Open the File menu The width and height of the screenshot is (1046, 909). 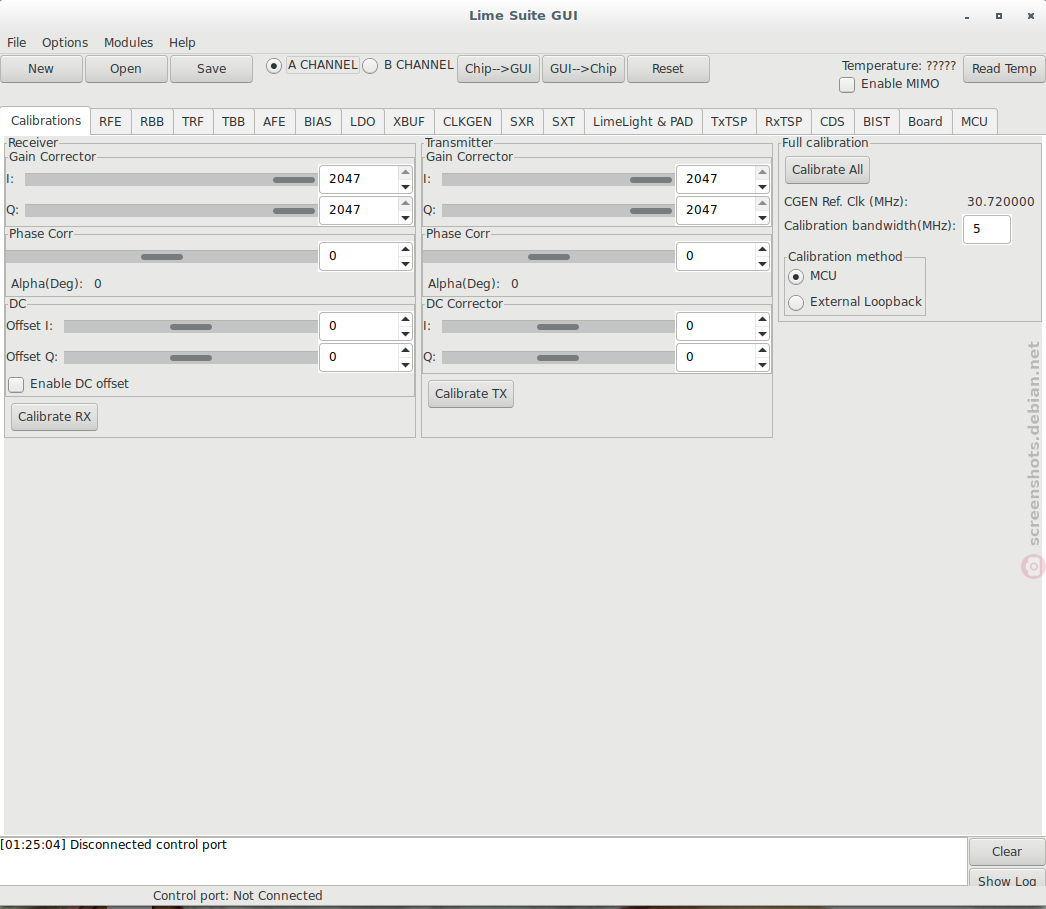click(17, 43)
